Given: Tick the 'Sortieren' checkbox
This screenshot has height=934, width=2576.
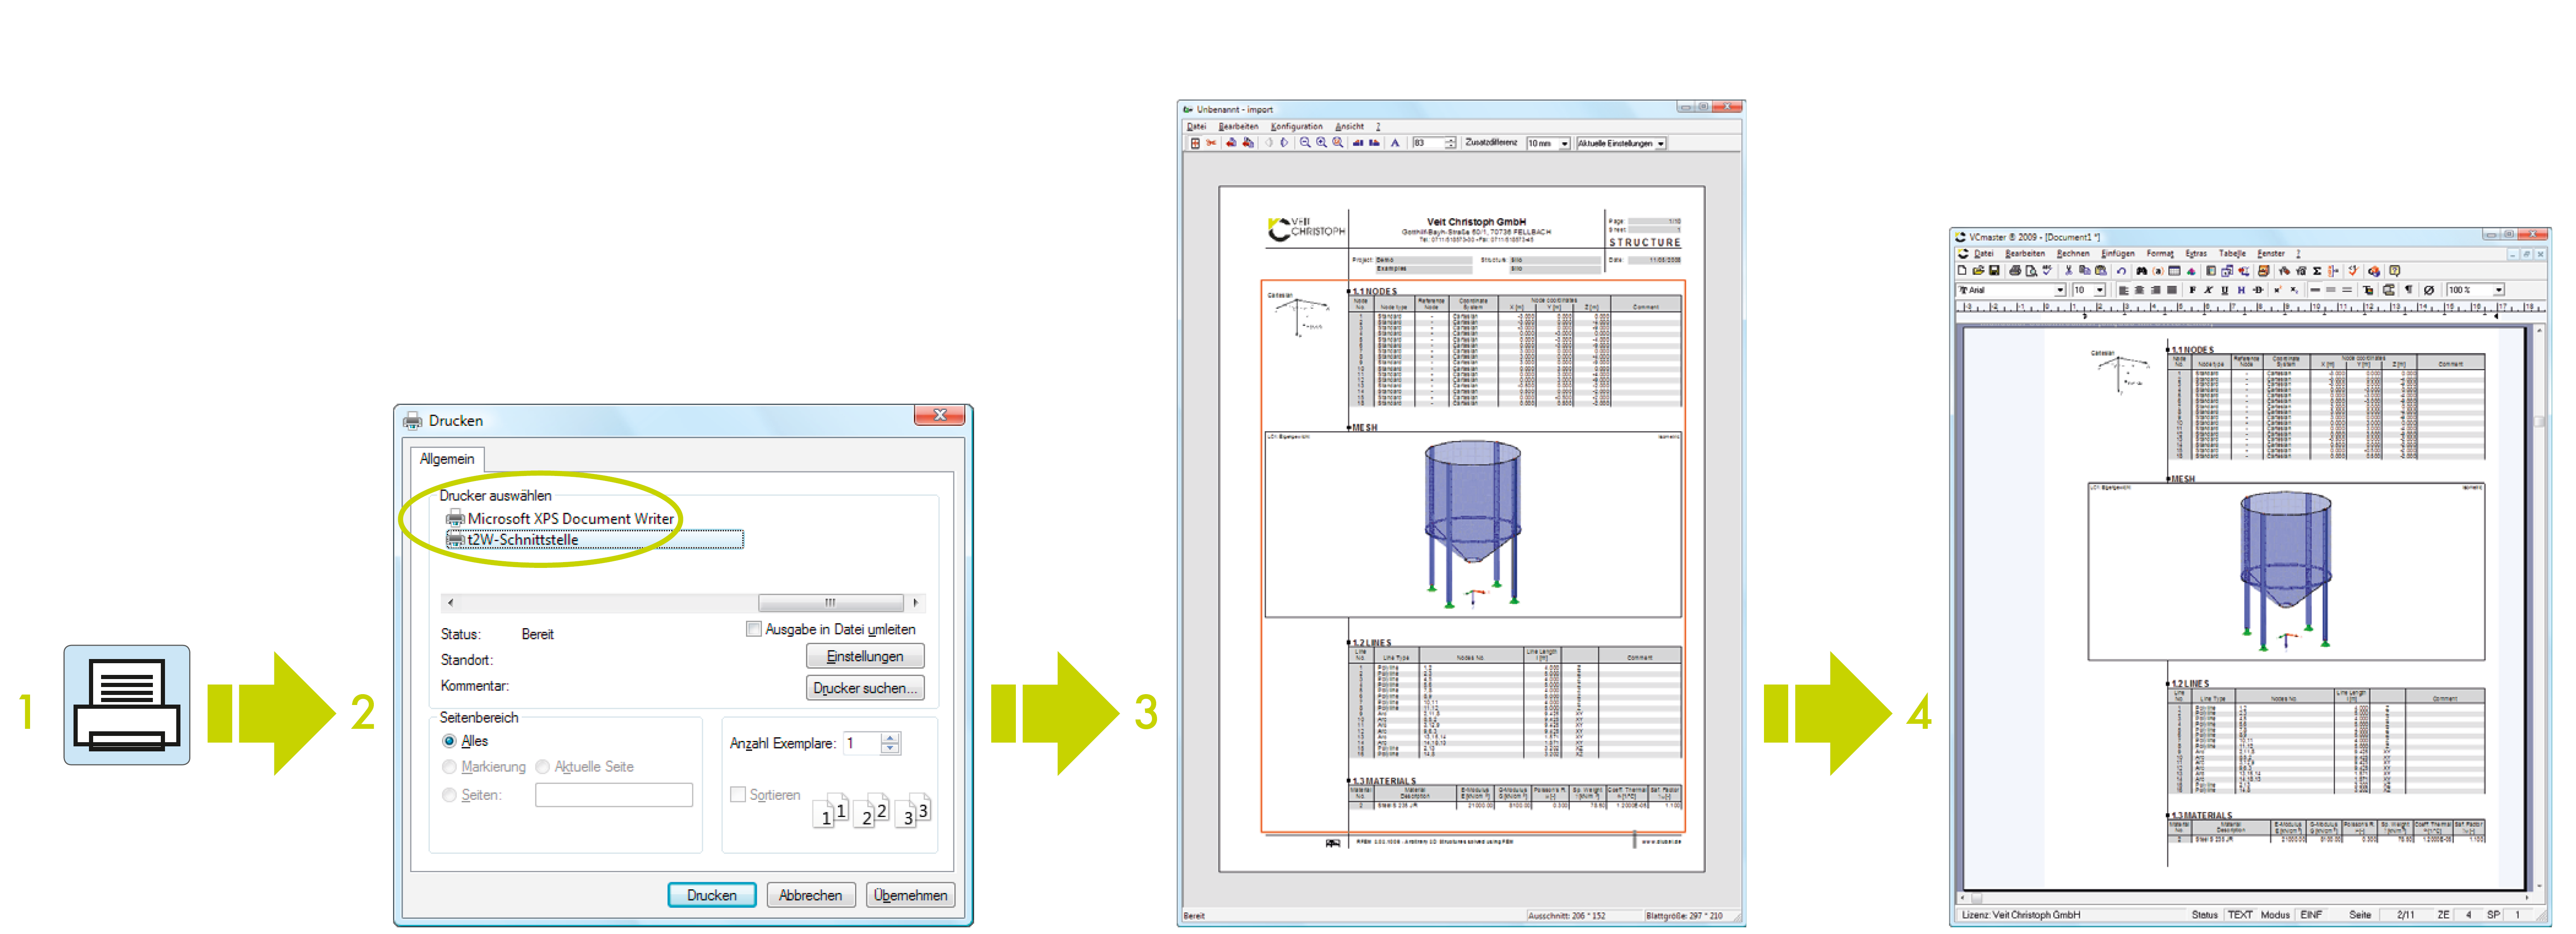Looking at the screenshot, I should point(738,794).
